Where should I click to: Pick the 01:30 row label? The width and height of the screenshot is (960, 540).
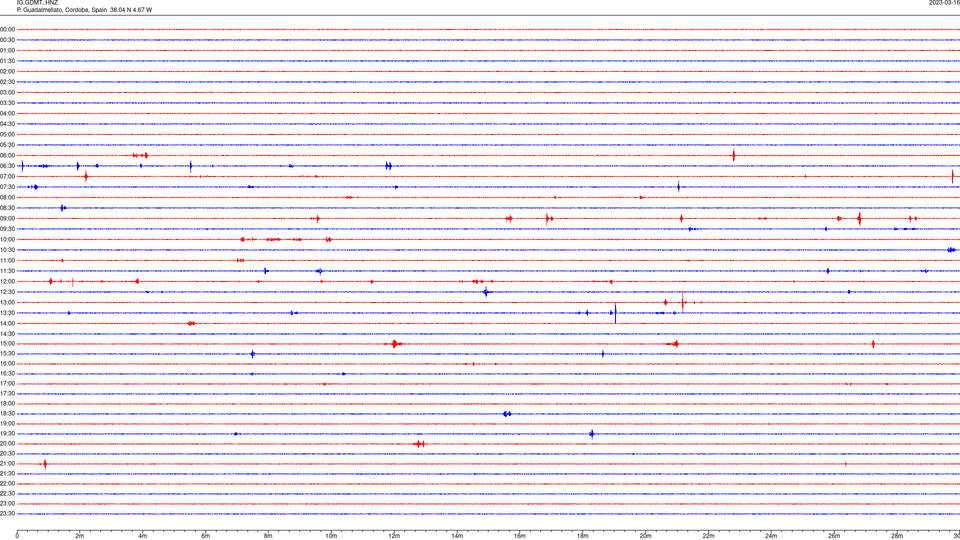coord(7,61)
